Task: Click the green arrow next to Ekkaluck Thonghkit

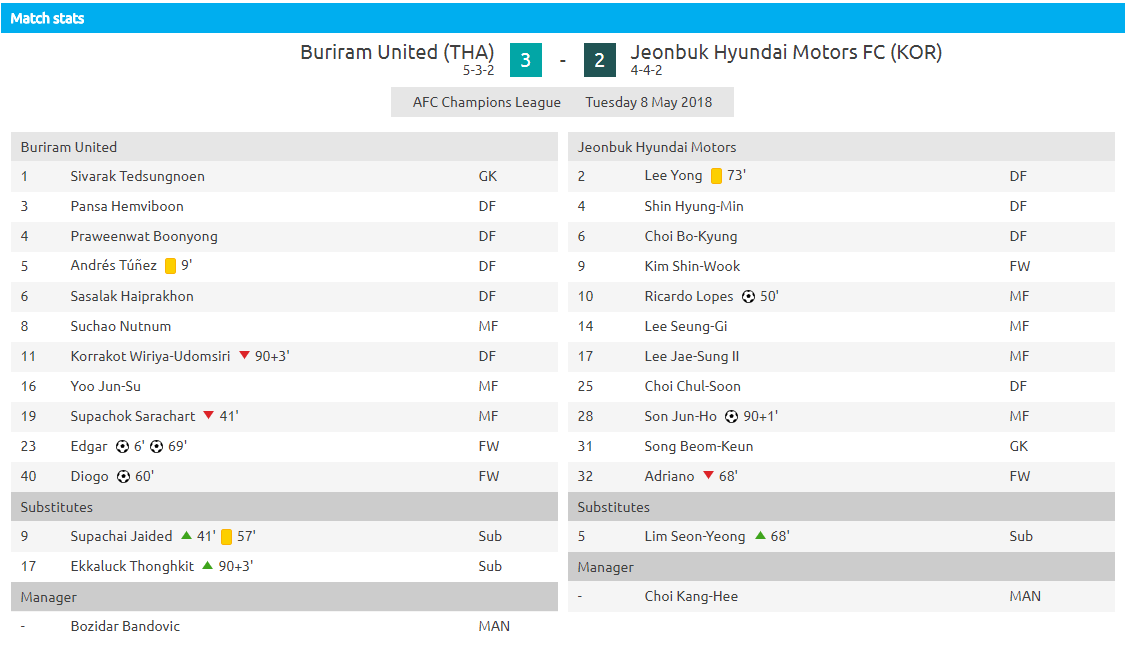Action: 208,565
